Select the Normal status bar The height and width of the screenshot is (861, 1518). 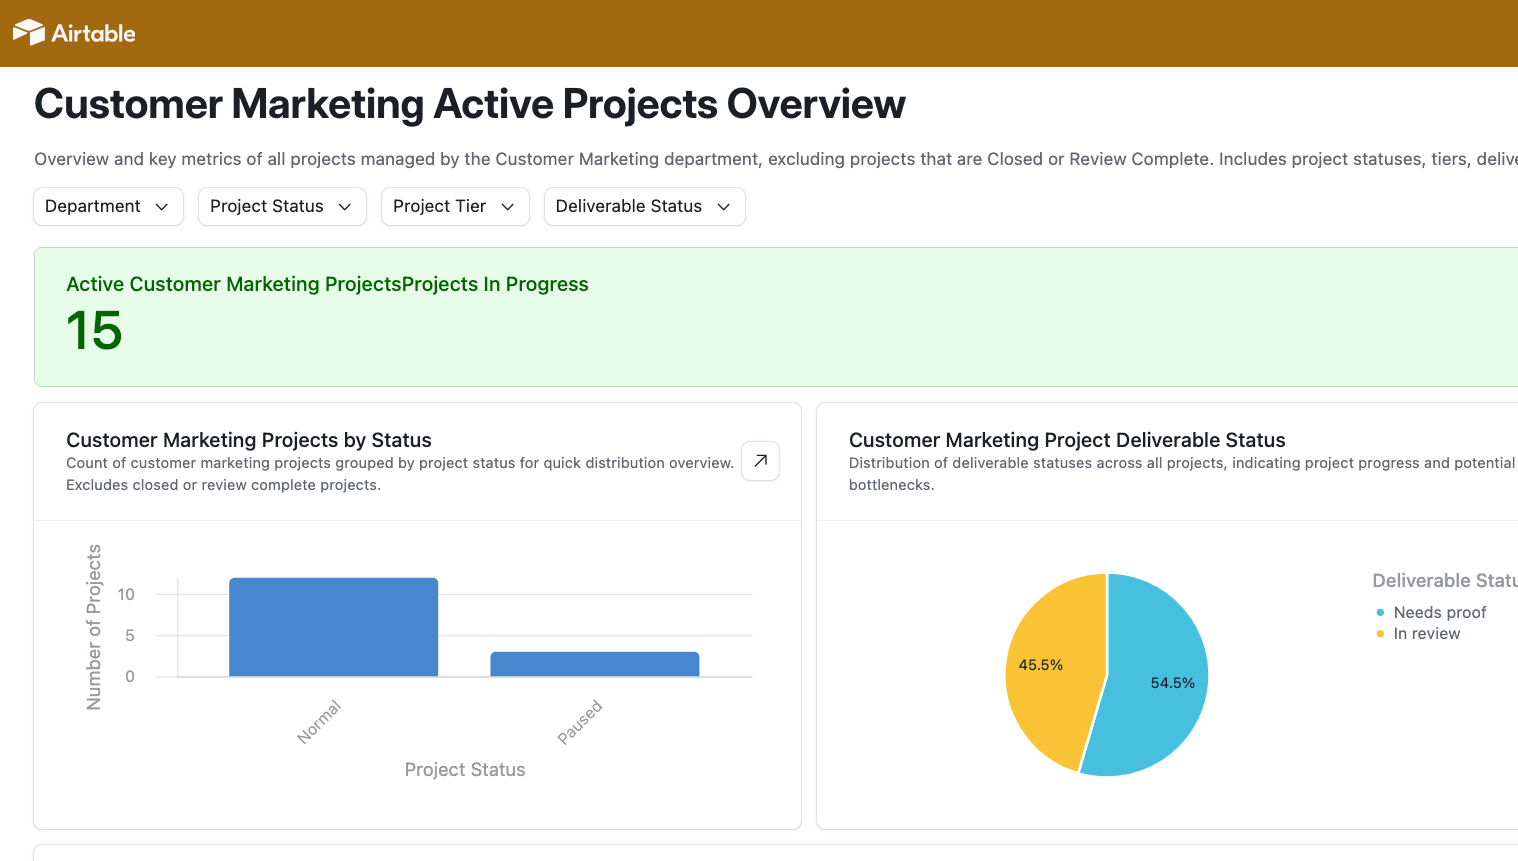click(333, 627)
